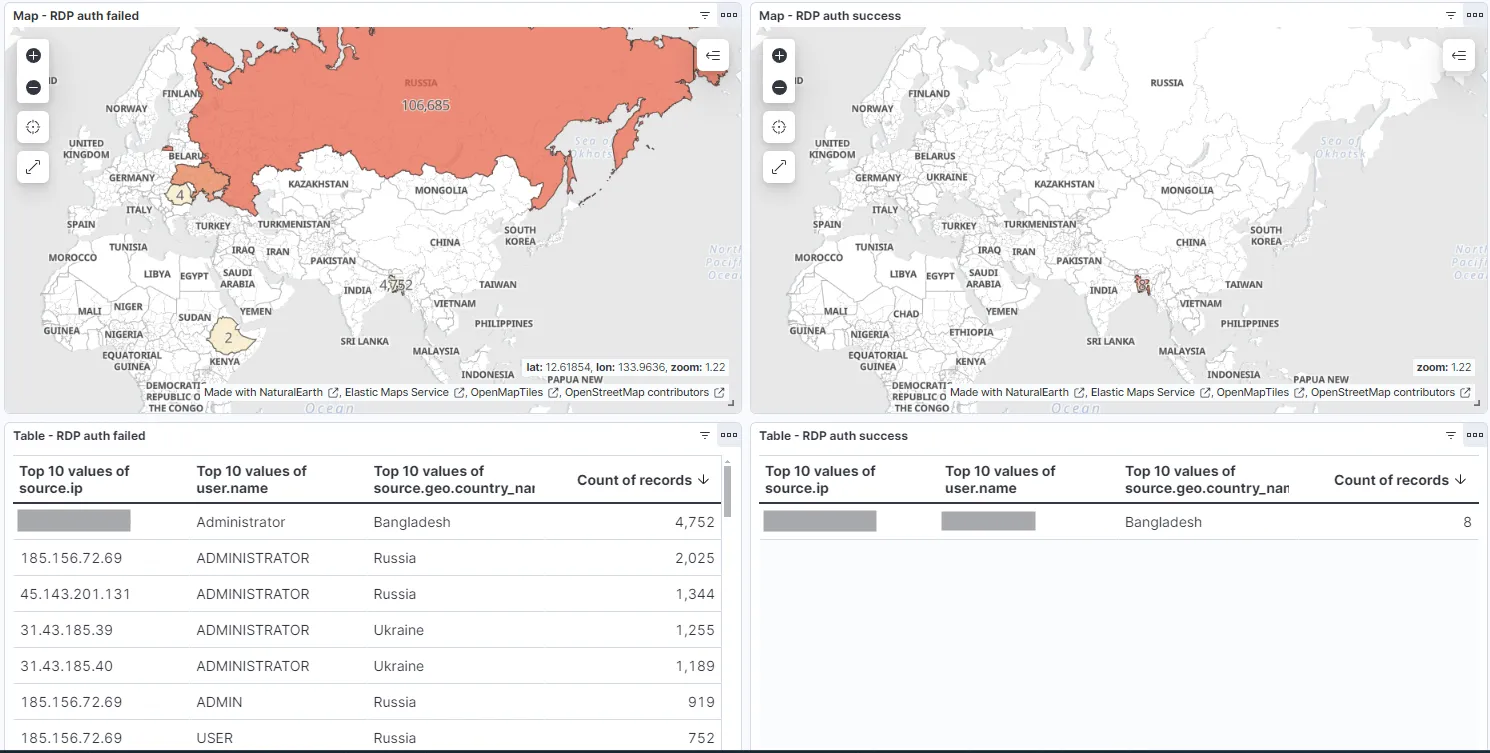Screen dimensions: 1490x753
Task: Zoom in on the RDP auth success map
Action: [x=779, y=55]
